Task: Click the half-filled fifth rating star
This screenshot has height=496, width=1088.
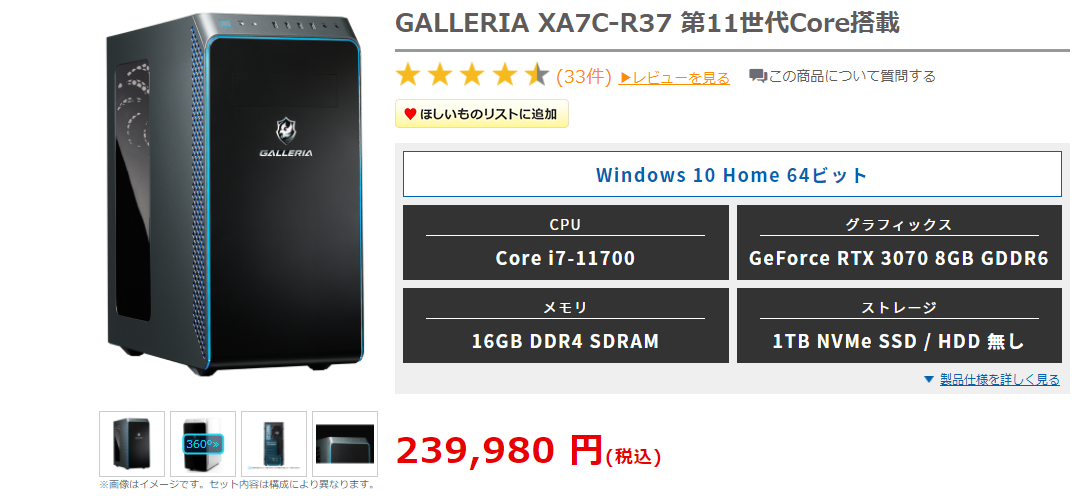Action: click(537, 75)
